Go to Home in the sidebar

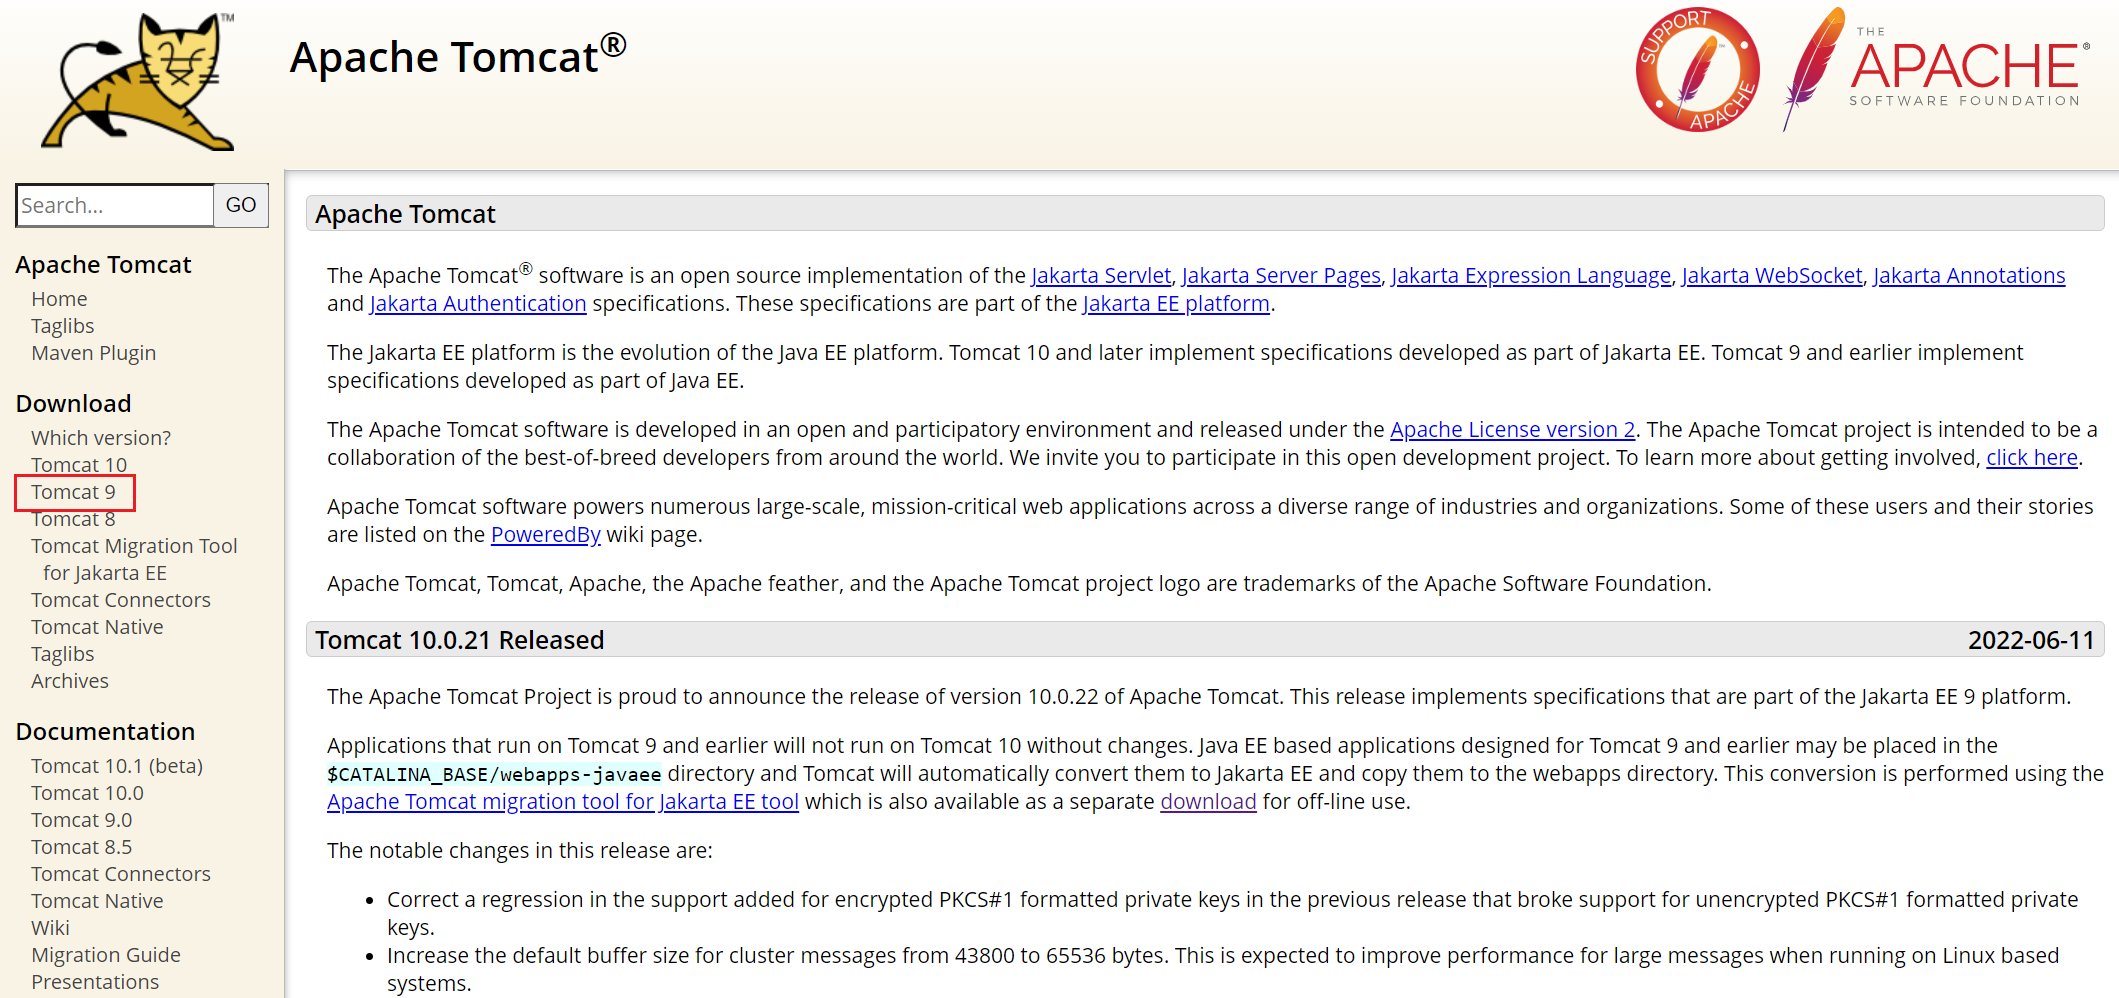[59, 299]
